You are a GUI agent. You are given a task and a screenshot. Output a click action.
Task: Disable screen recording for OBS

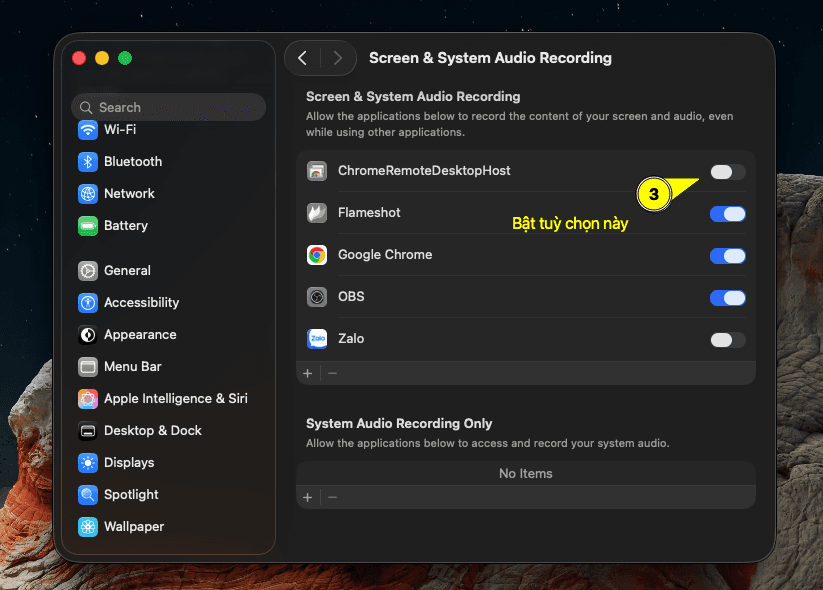pyautogui.click(x=727, y=297)
